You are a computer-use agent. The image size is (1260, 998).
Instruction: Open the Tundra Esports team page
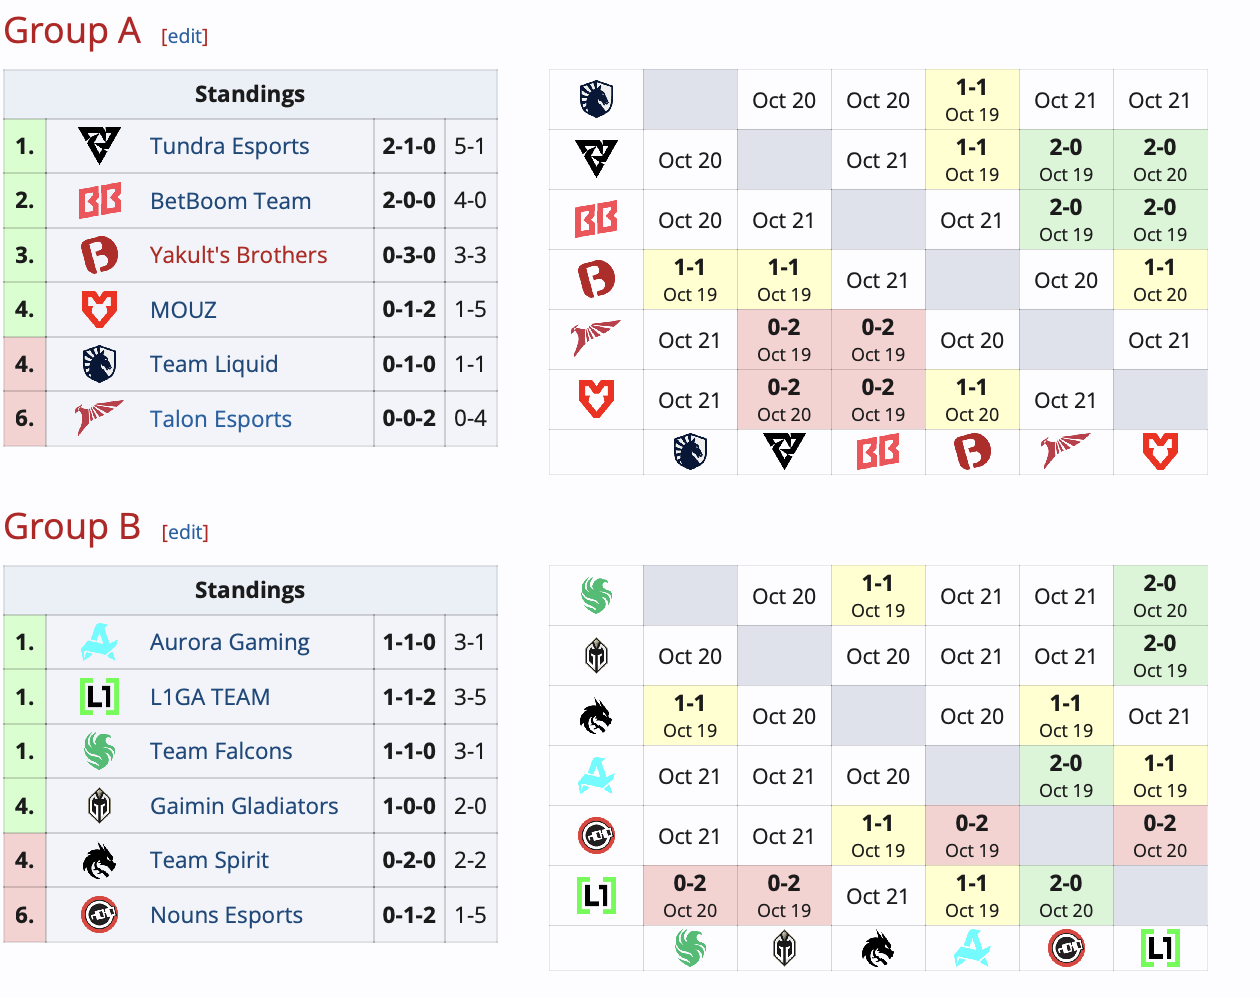tap(228, 146)
